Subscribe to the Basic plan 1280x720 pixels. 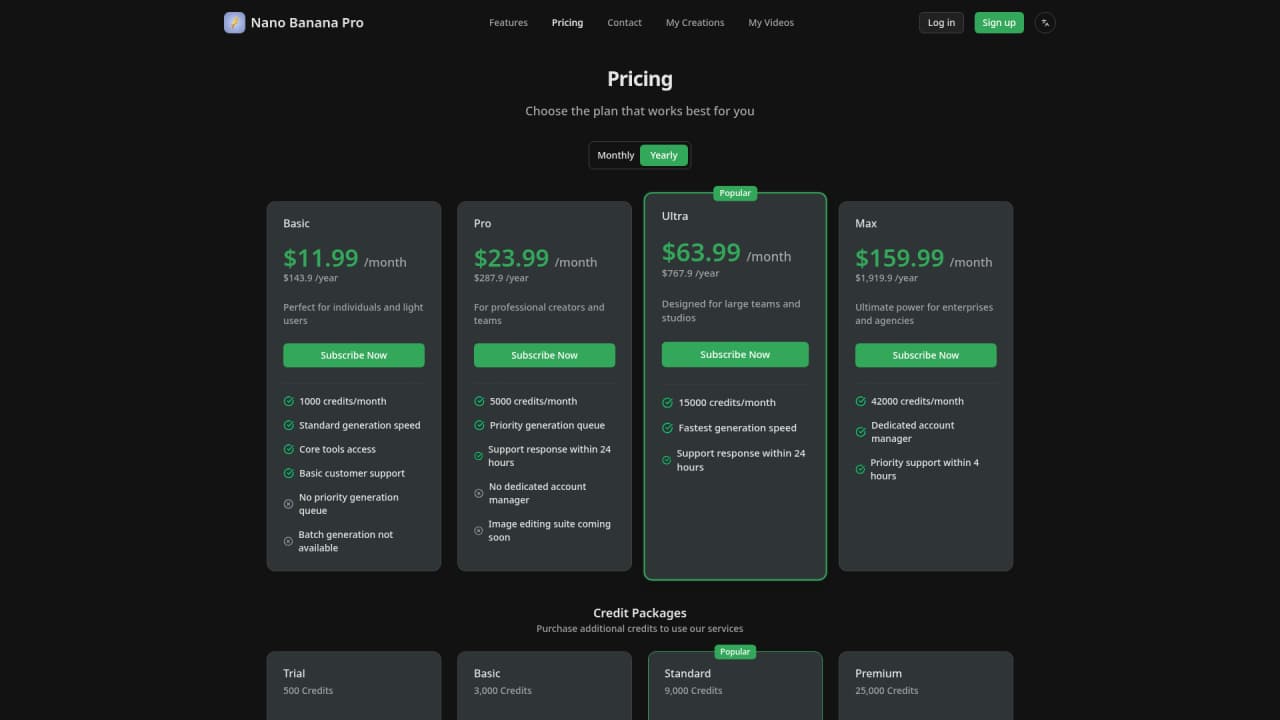354,355
